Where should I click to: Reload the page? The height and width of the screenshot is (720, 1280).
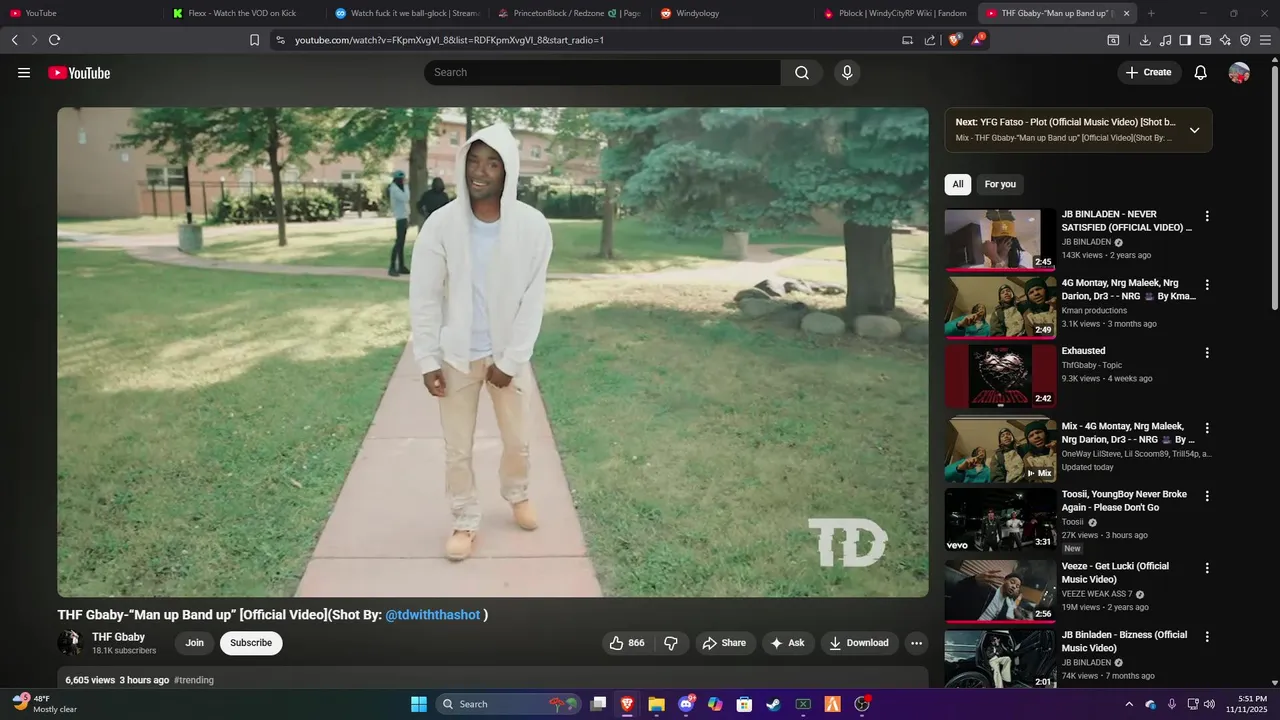54,40
